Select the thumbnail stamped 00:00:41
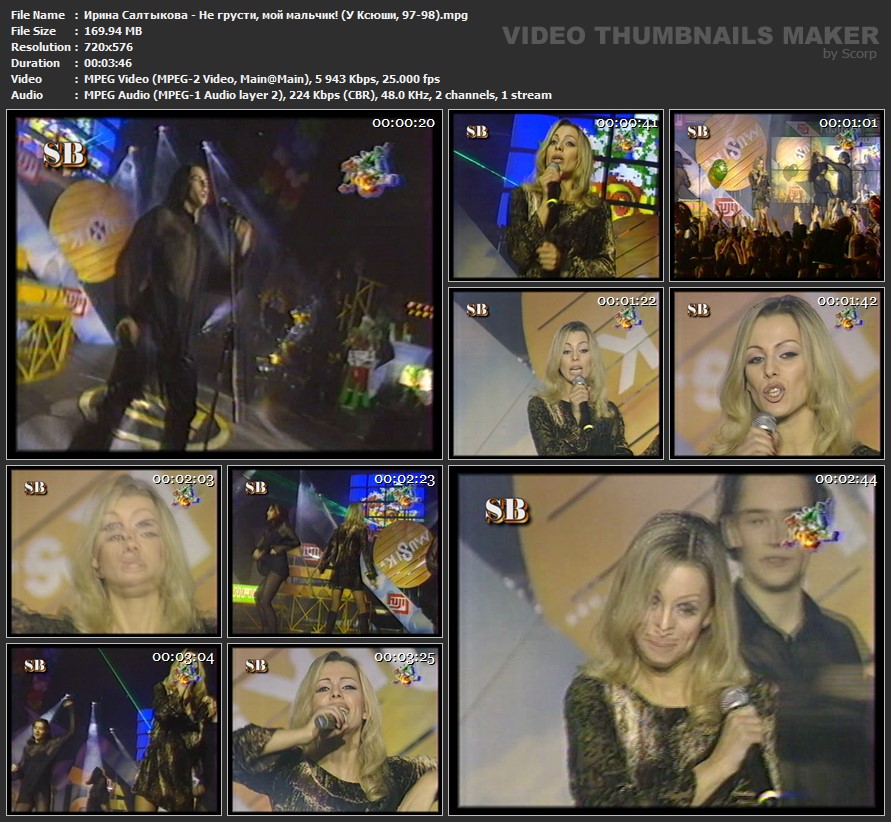 (x=555, y=196)
